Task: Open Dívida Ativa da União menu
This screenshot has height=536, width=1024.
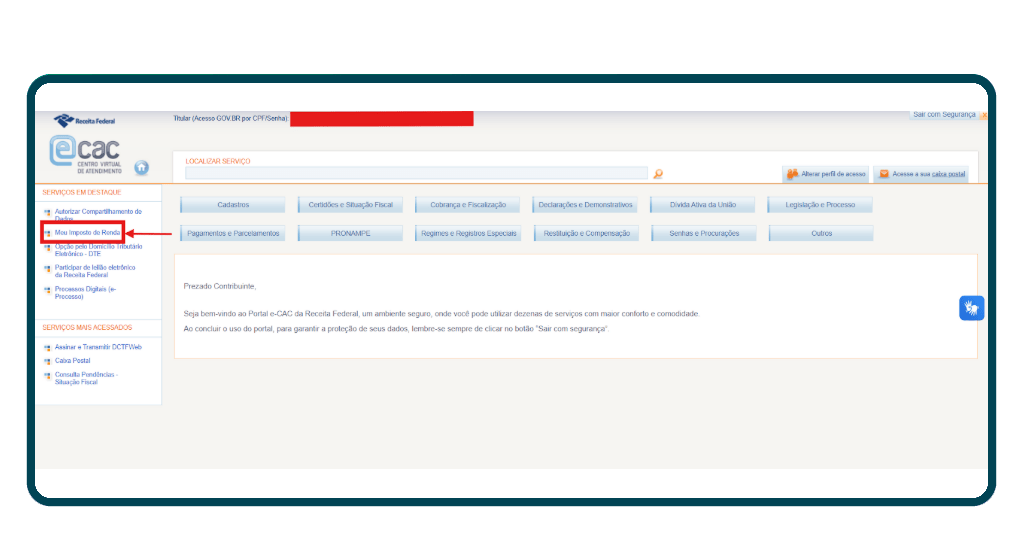Action: tap(703, 205)
